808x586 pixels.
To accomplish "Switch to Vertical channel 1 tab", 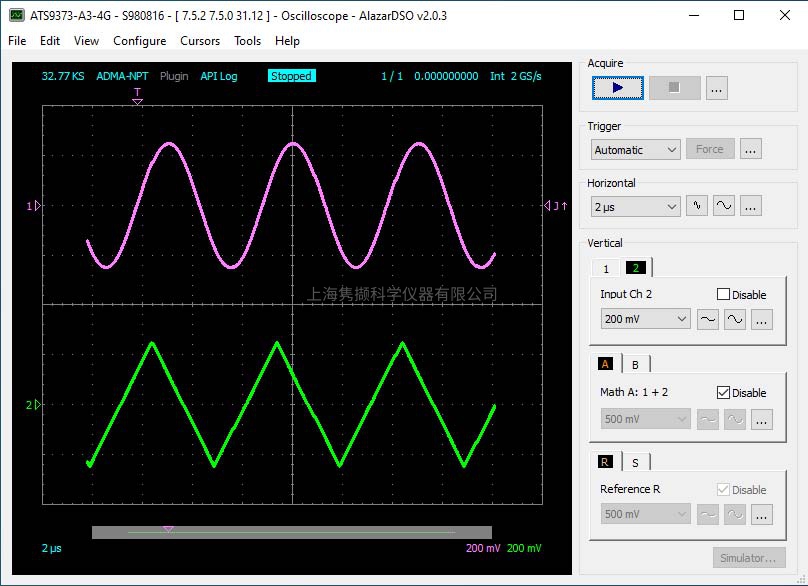I will 606,269.
